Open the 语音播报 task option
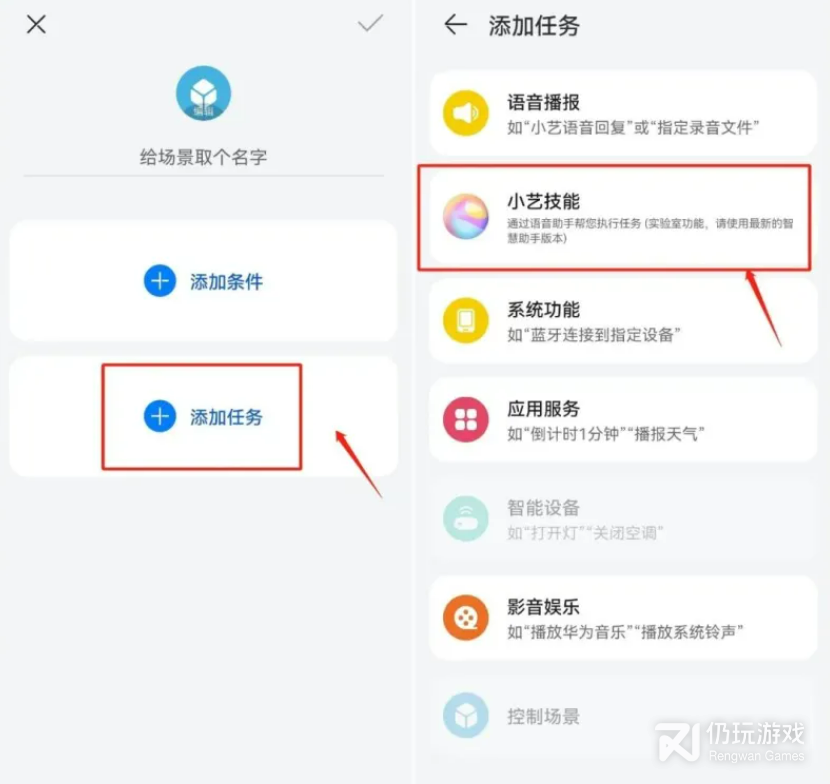Screen dimensions: 830x784 pos(623,113)
